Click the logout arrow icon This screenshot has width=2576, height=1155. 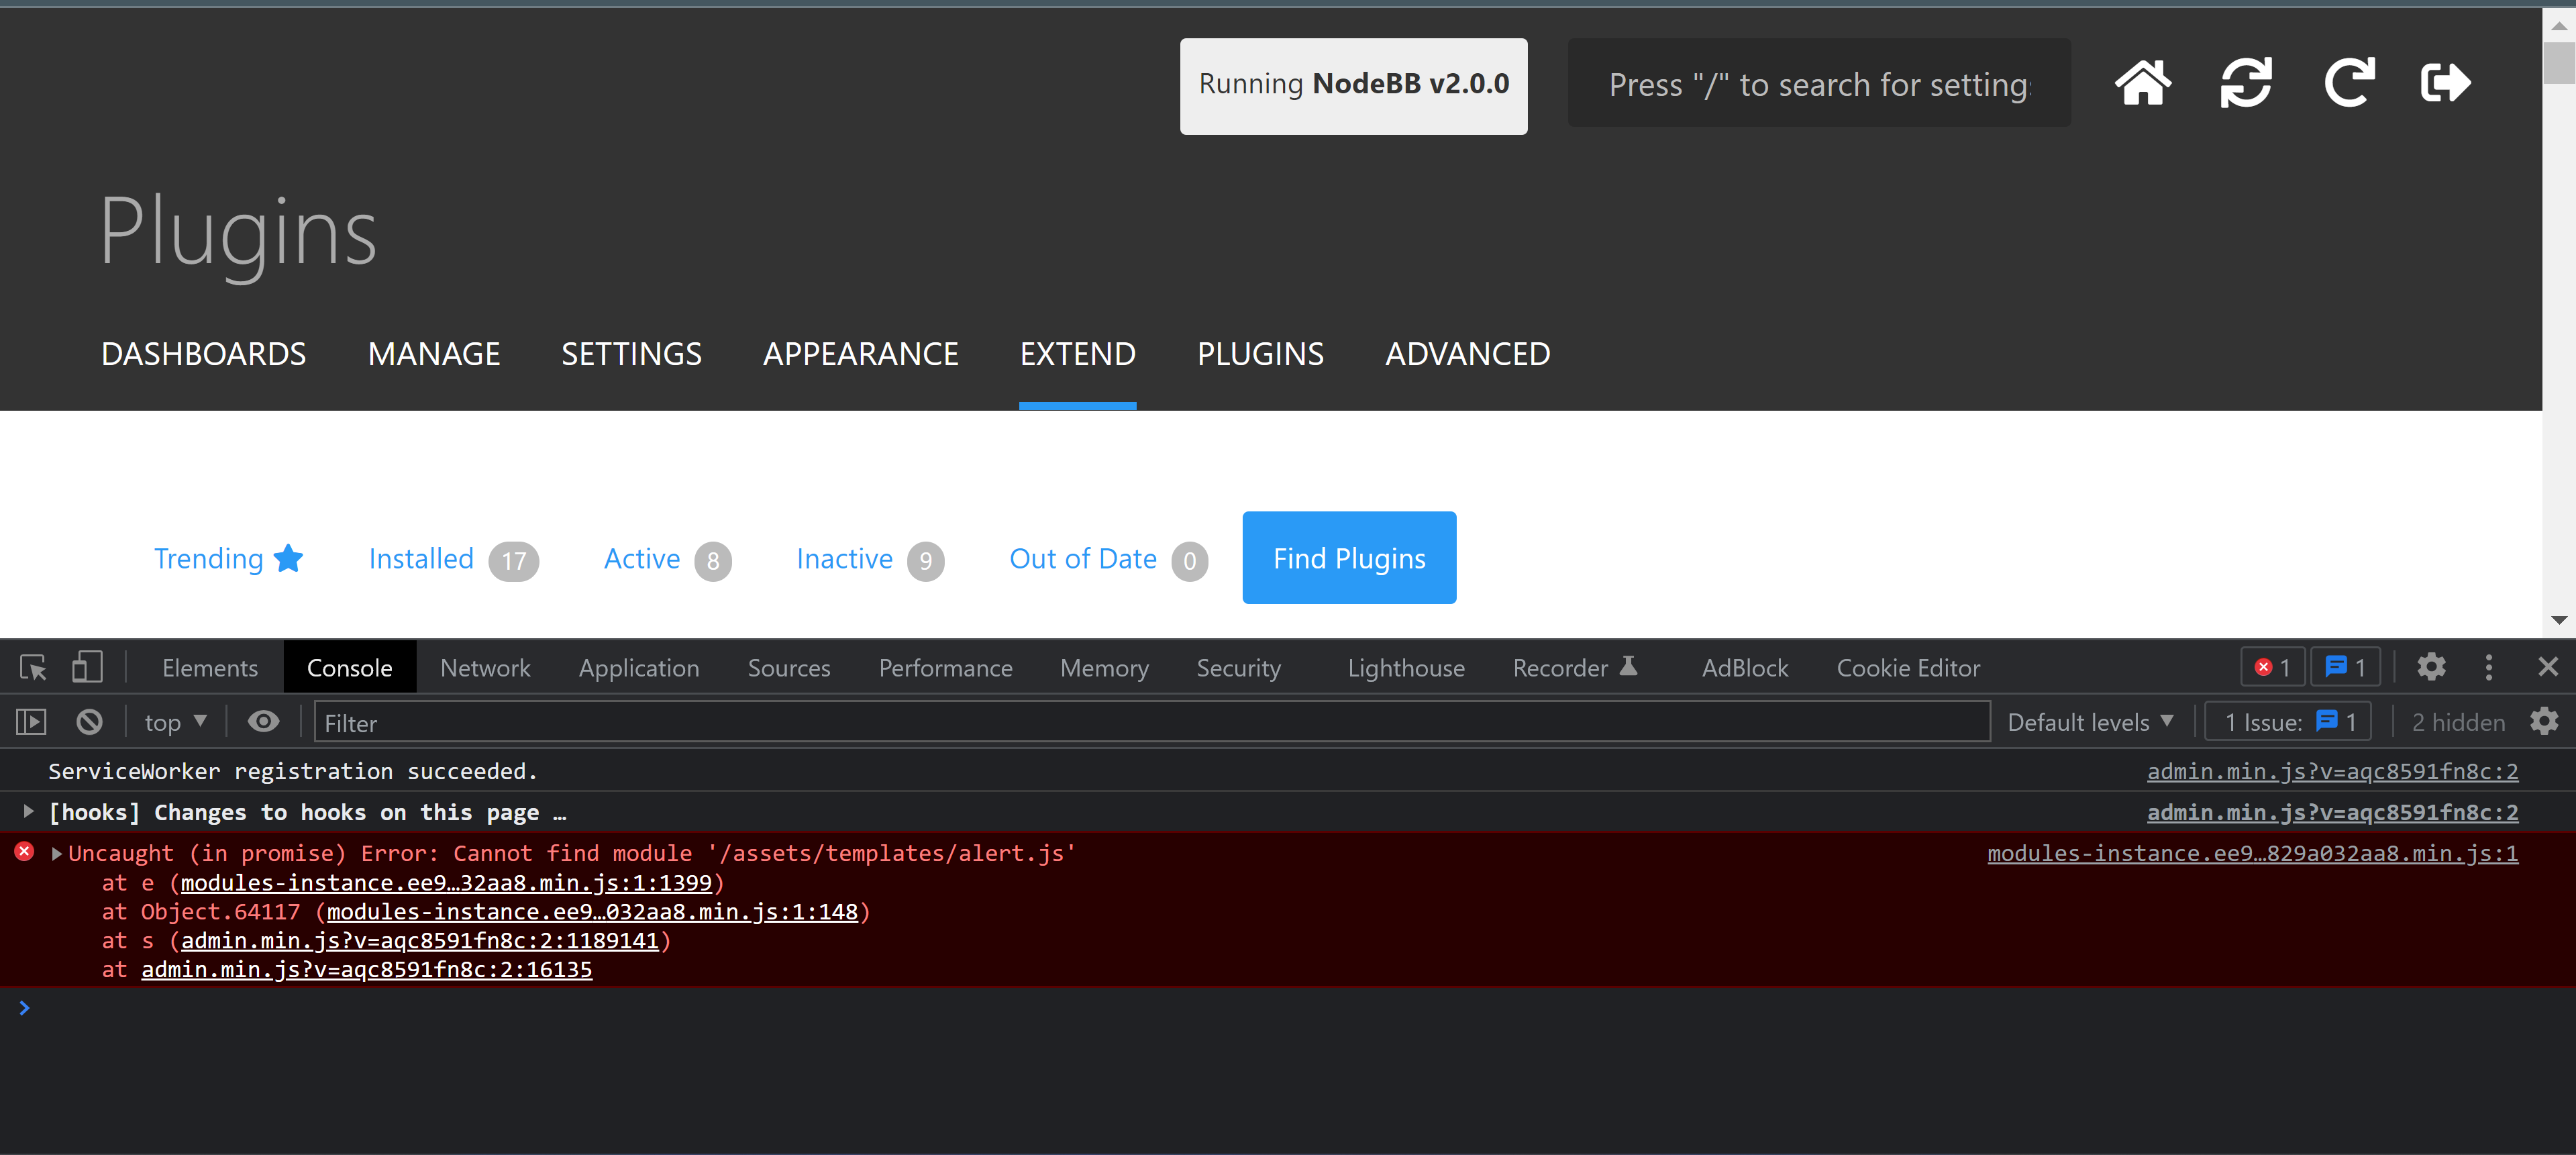click(x=2445, y=83)
